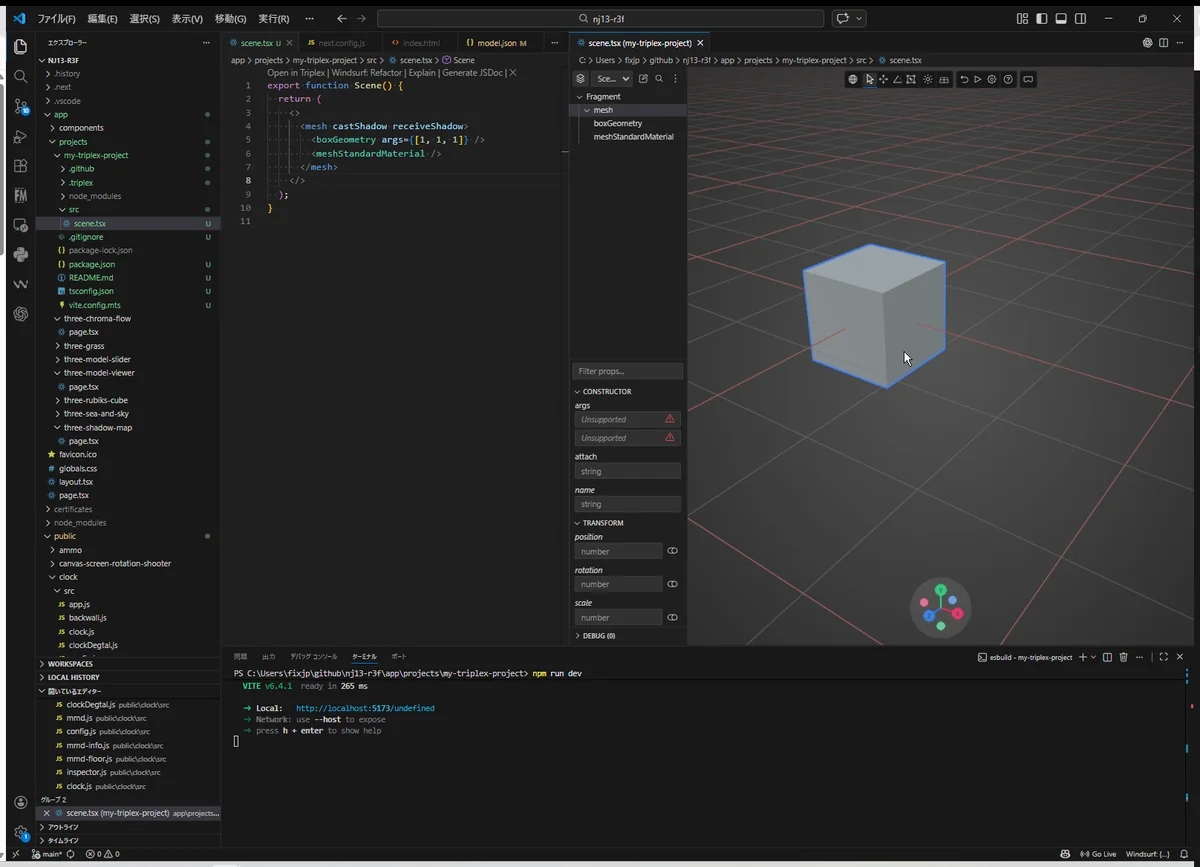This screenshot has height=867, width=1200.
Task: Open the Scene component dropdown
Action: coord(613,79)
